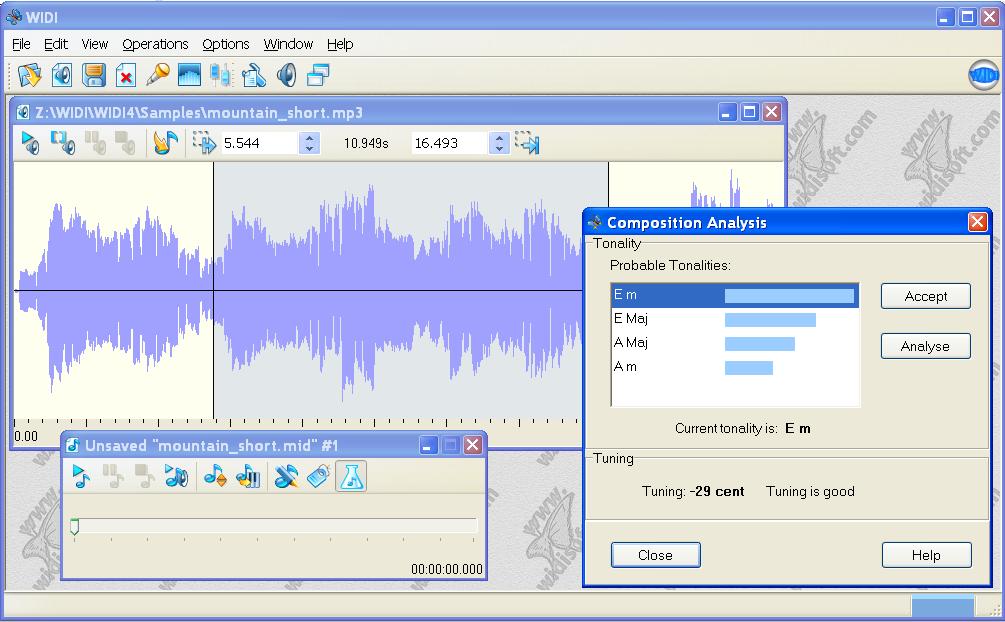Viewport: 1005px width, 622px height.
Task: Open the File menu
Action: [21, 44]
